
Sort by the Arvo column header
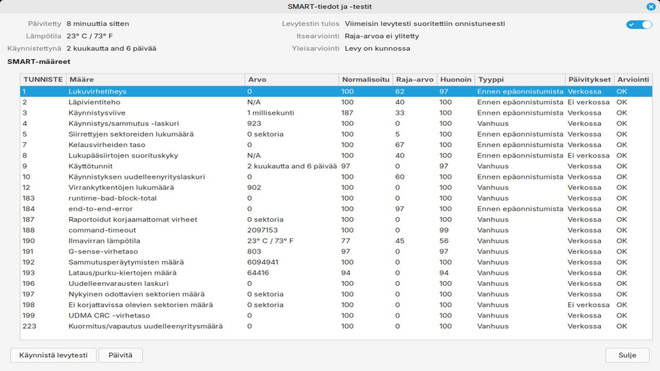pyautogui.click(x=292, y=79)
